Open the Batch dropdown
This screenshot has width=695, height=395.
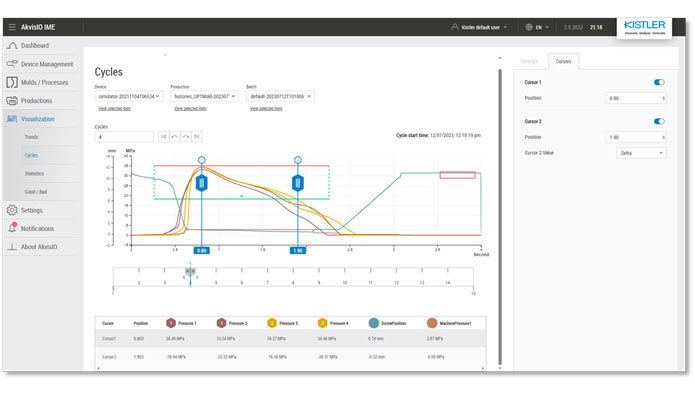(x=280, y=96)
